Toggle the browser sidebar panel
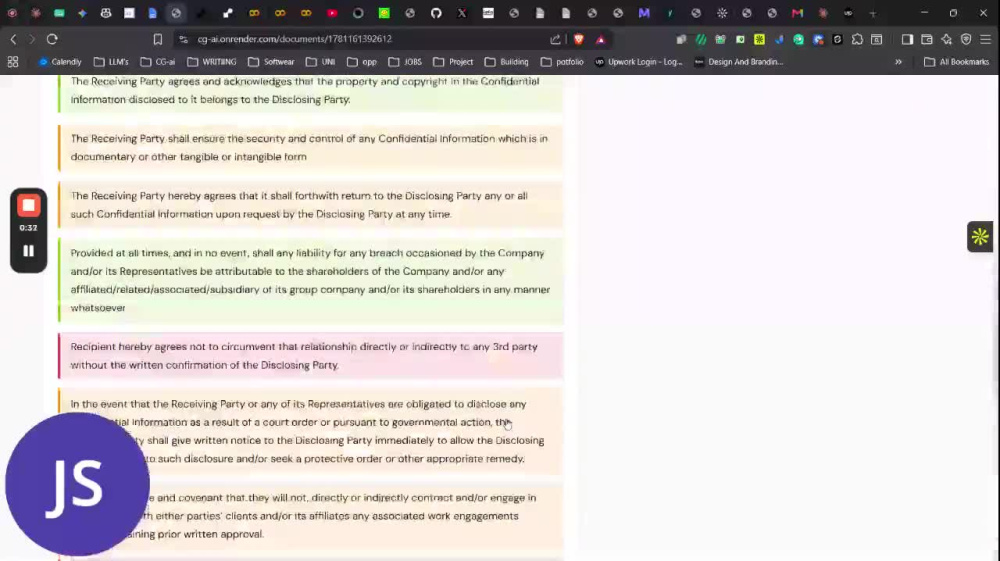Viewport: 1000px width, 561px height. coord(907,39)
